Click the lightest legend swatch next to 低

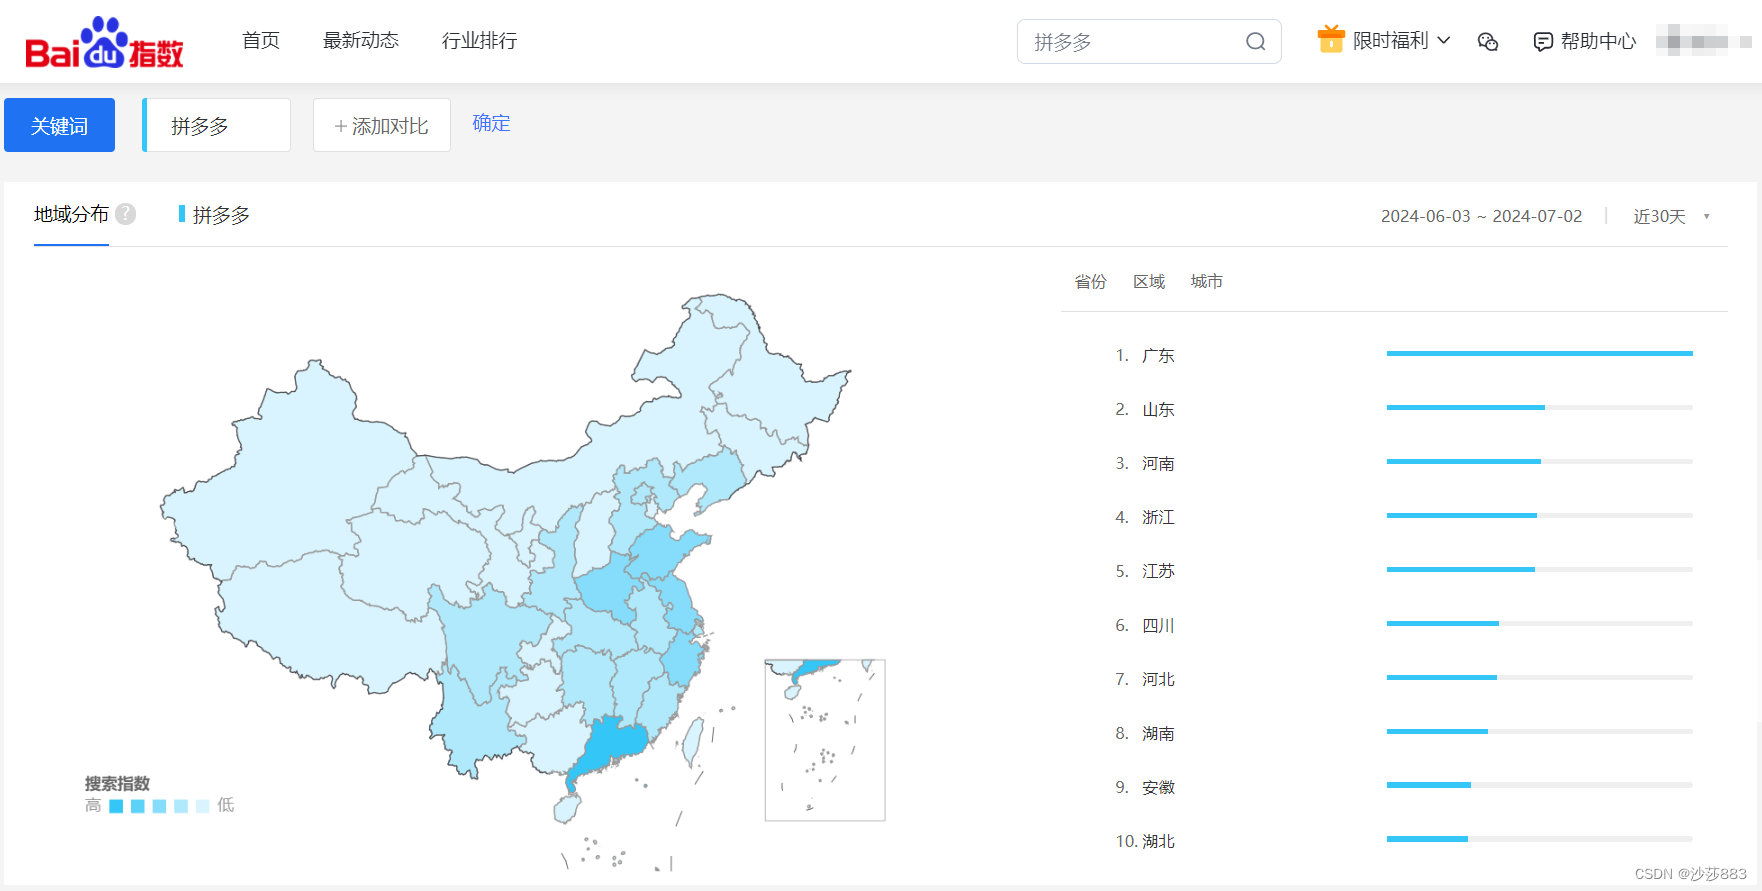[203, 806]
